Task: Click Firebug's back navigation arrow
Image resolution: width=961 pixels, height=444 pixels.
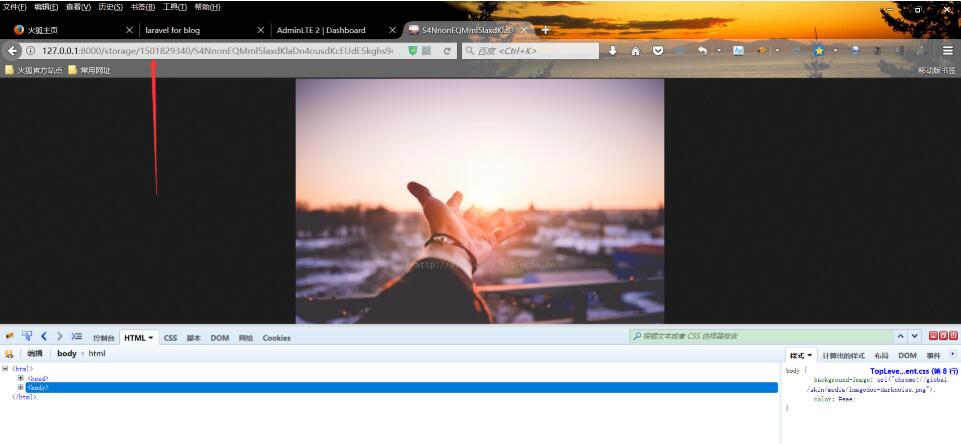Action: [44, 337]
